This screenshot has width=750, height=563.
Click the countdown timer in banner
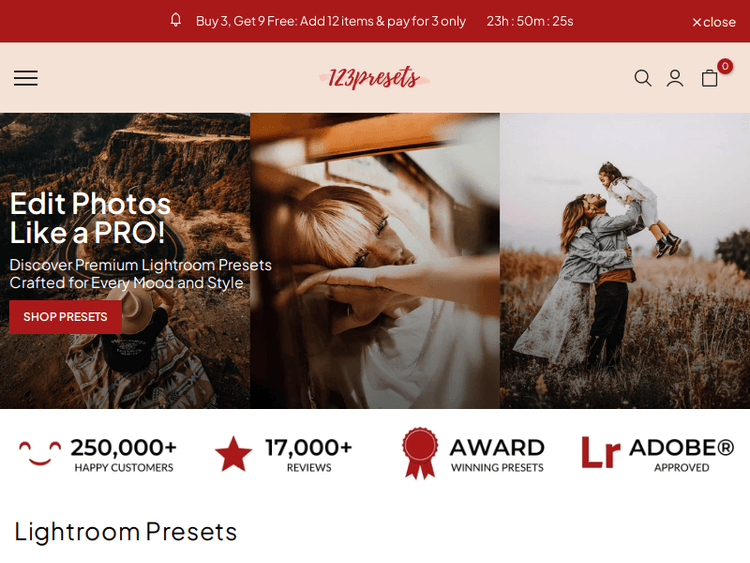(x=530, y=21)
